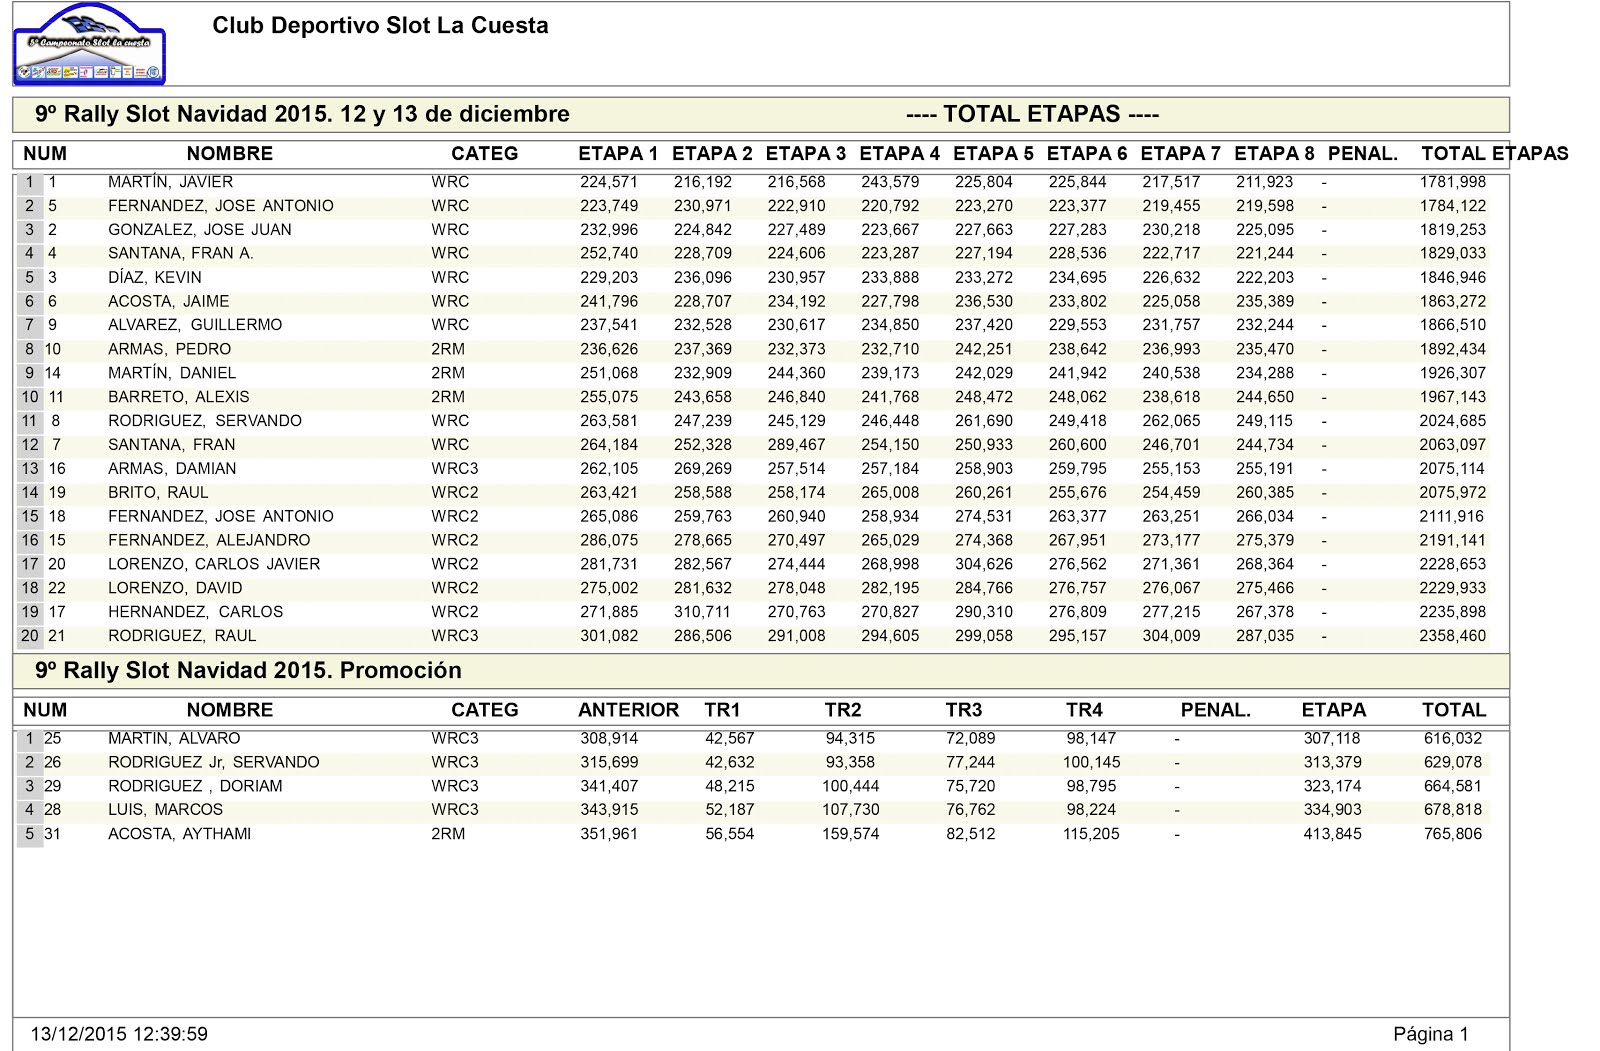Click promotion total '765,806'
This screenshot has width=1600, height=1051.
1453,834
